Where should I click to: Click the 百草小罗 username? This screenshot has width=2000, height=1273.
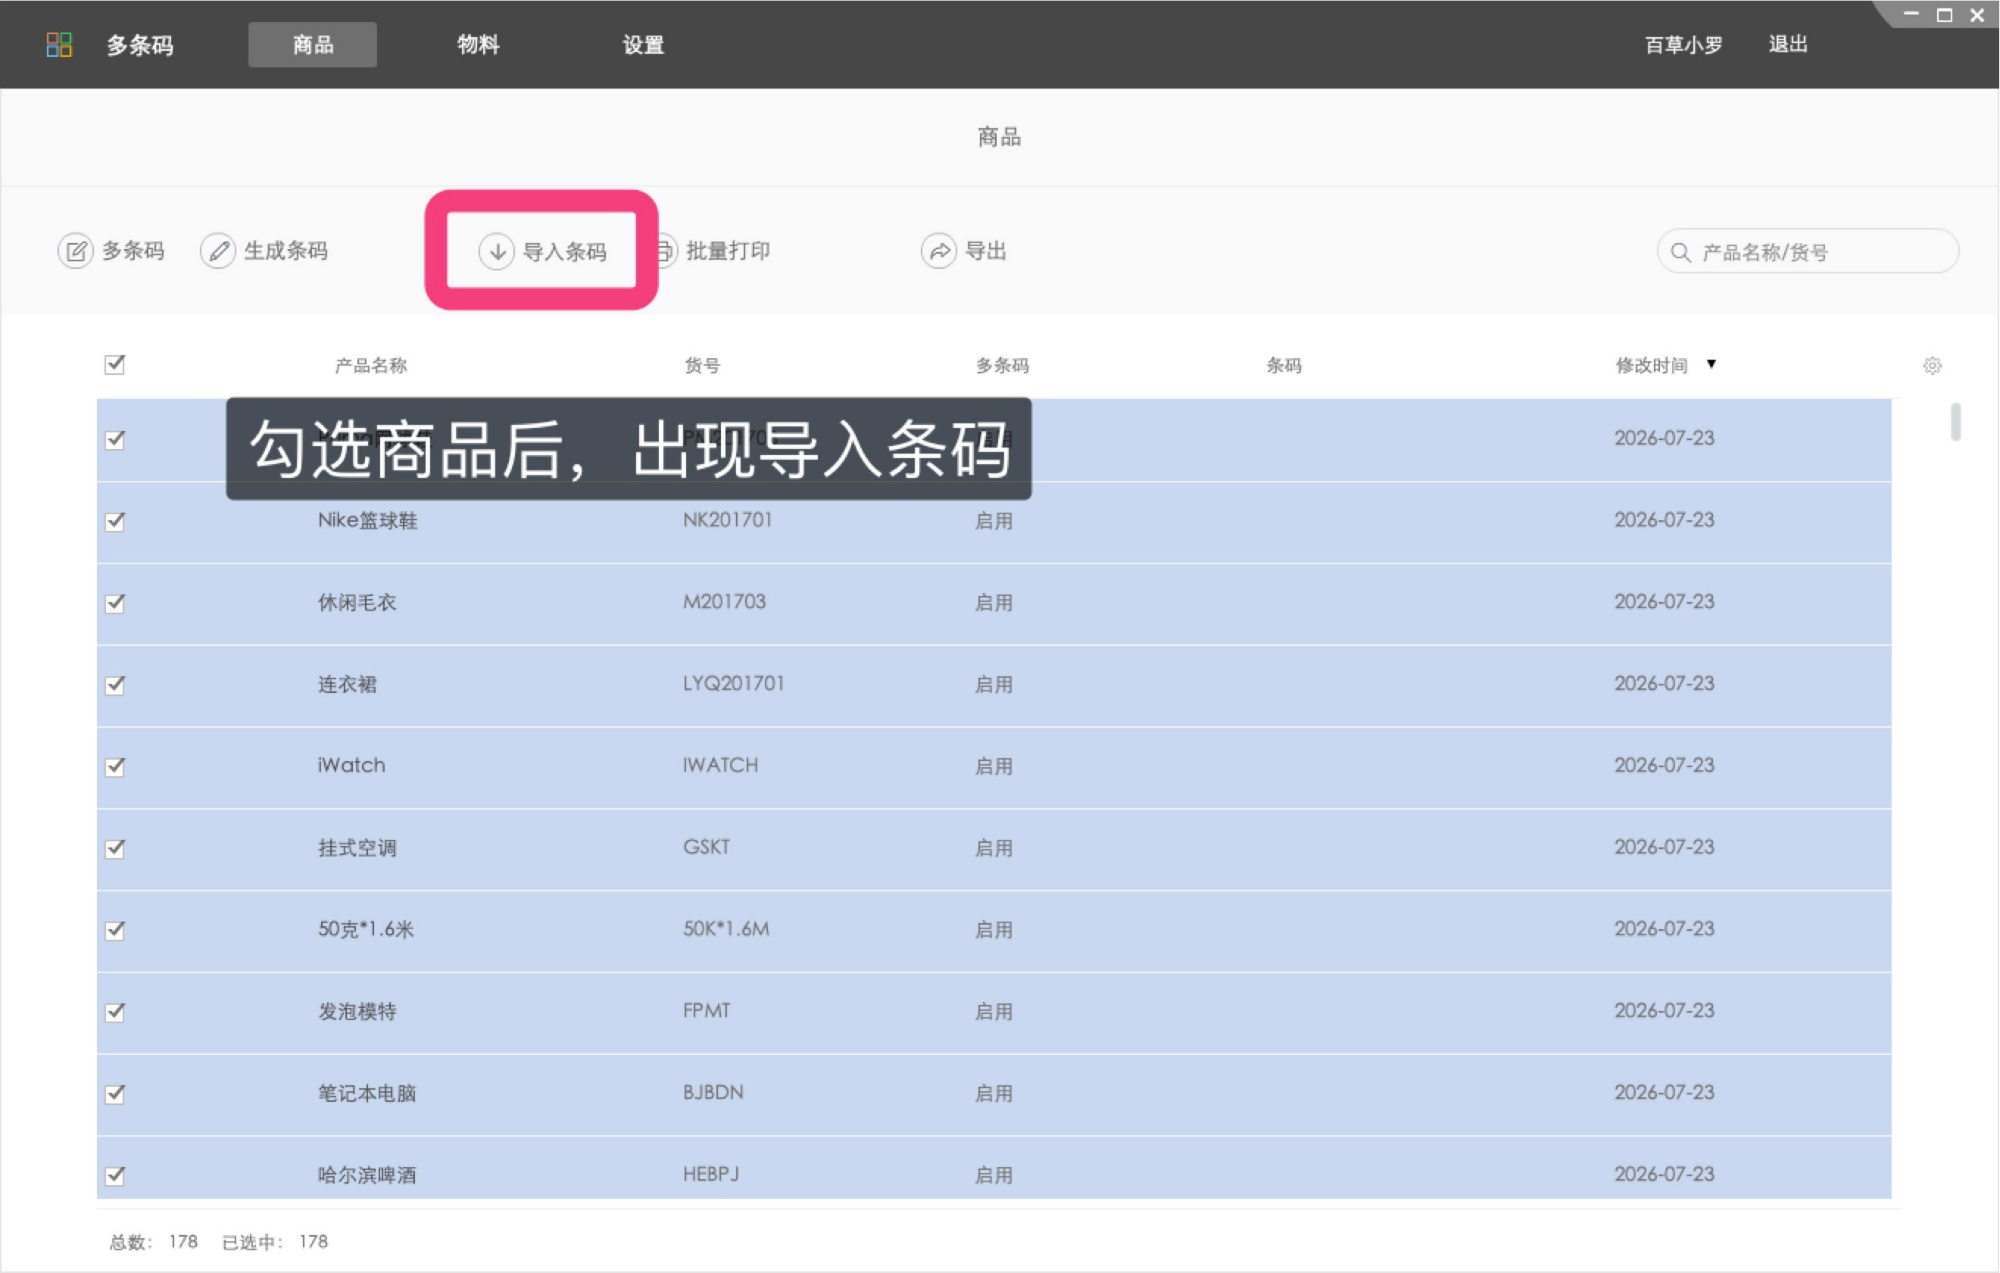1684,44
